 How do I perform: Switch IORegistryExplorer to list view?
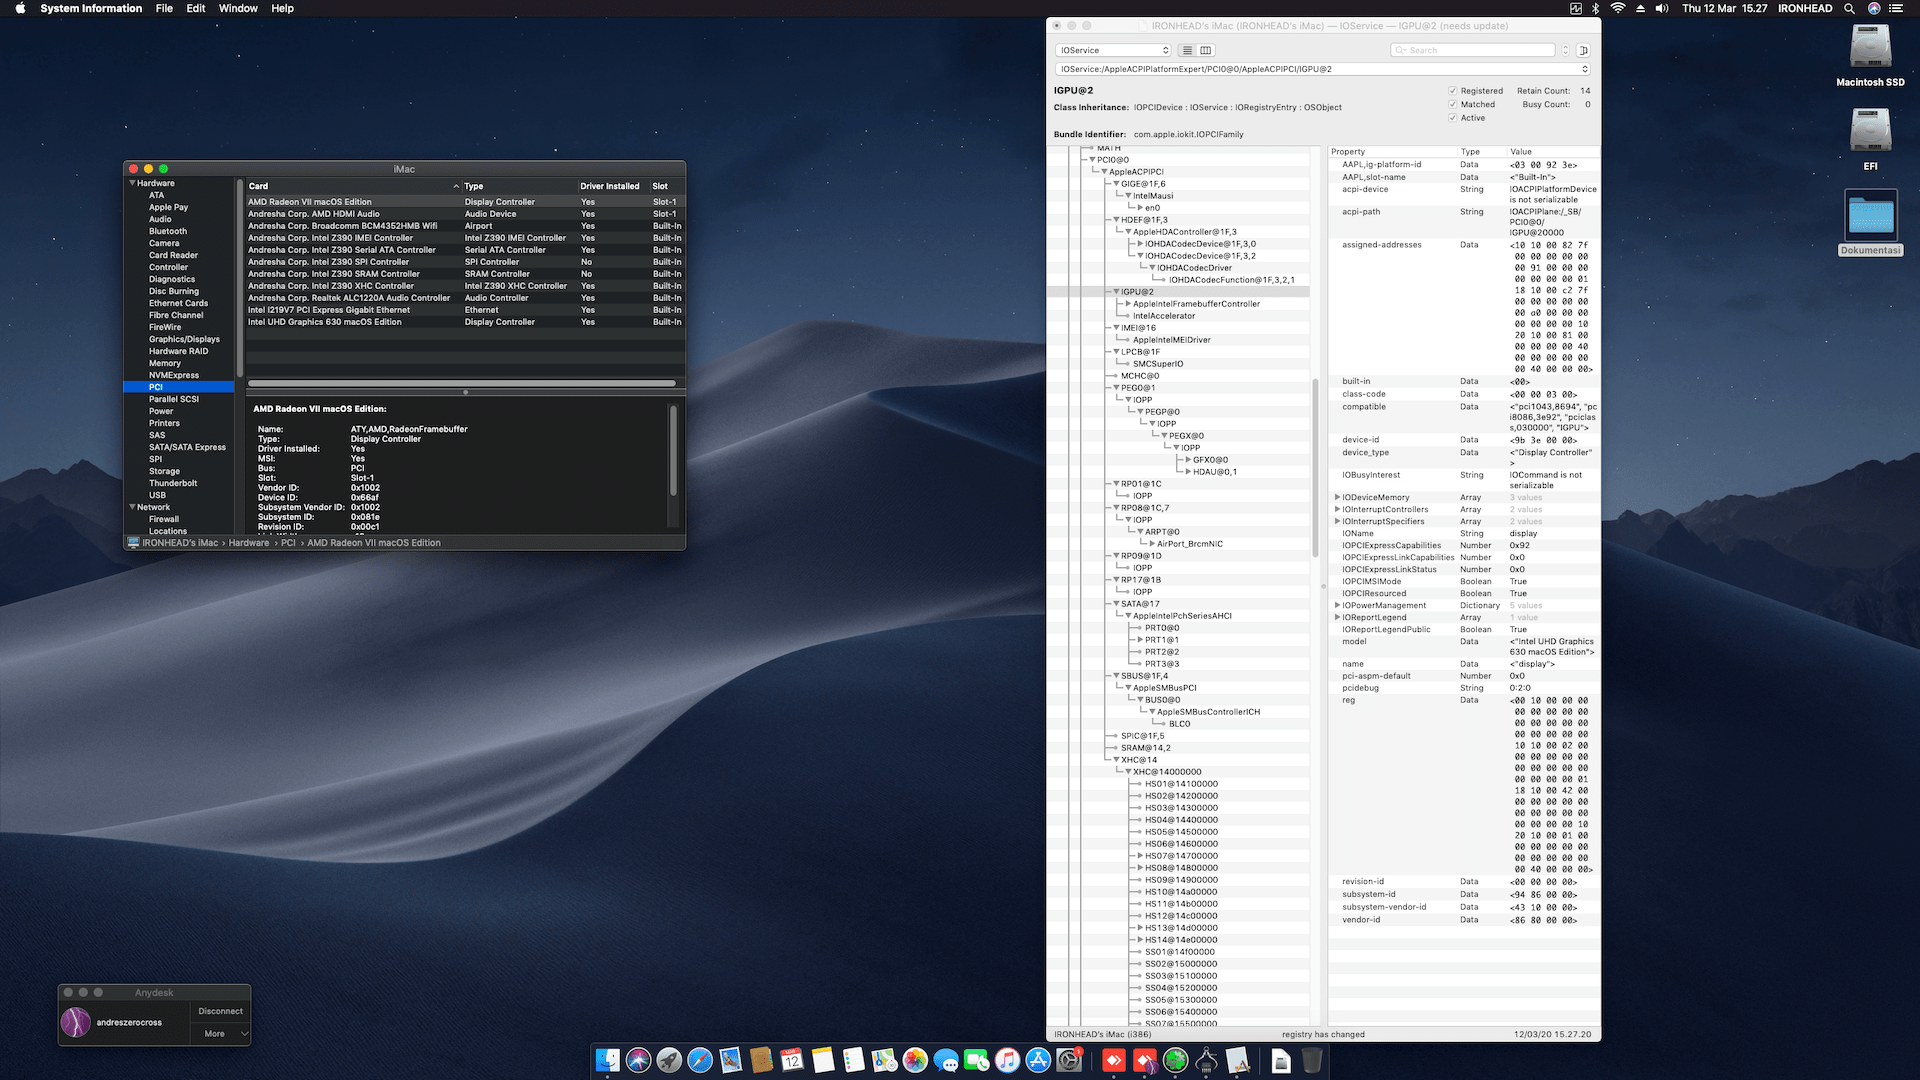(x=1187, y=50)
